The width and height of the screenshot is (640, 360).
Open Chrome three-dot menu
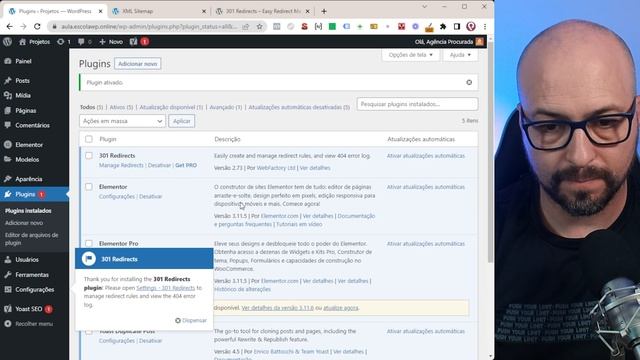pyautogui.click(x=485, y=27)
